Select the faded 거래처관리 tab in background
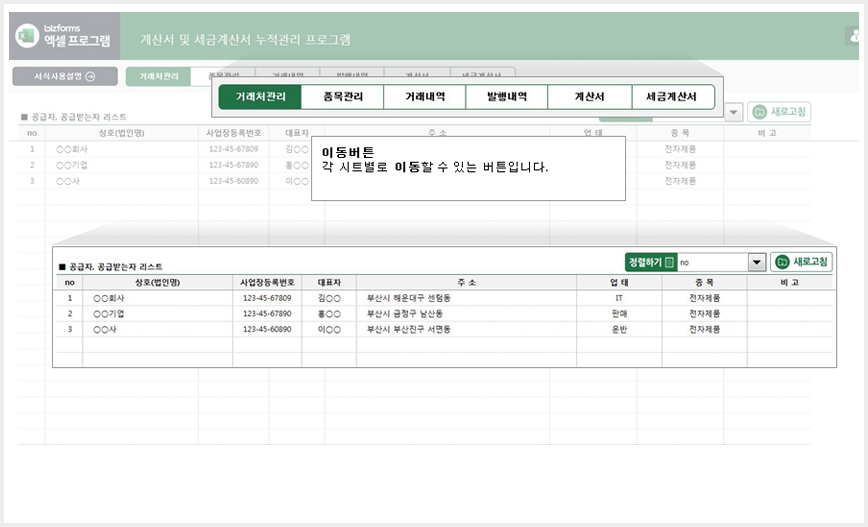868x527 pixels. [x=158, y=76]
